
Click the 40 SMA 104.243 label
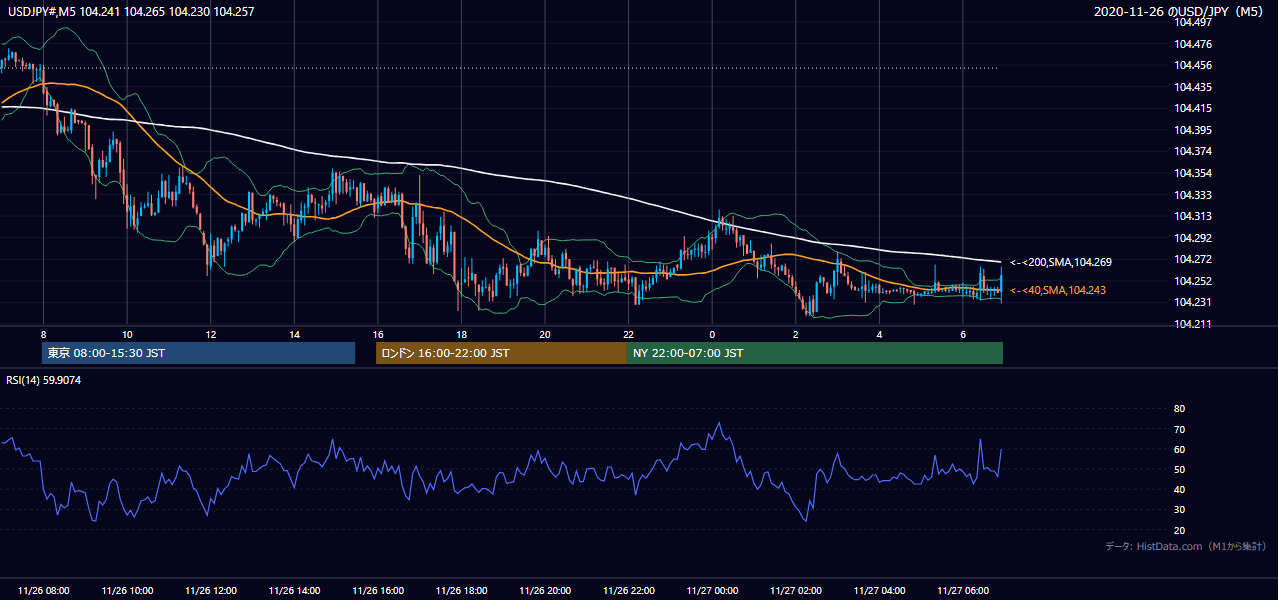(1058, 290)
